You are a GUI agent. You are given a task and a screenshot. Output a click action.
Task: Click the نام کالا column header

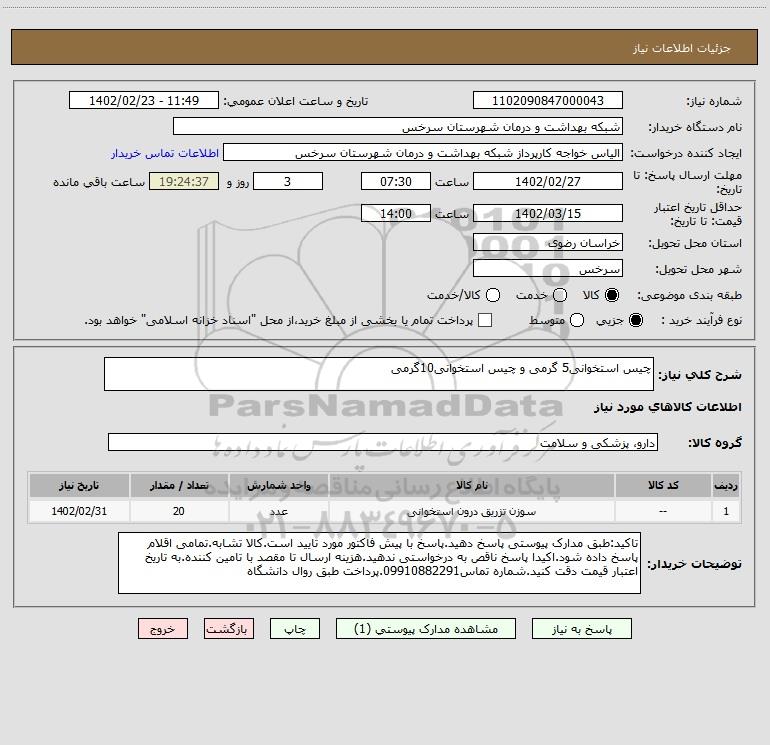471,485
